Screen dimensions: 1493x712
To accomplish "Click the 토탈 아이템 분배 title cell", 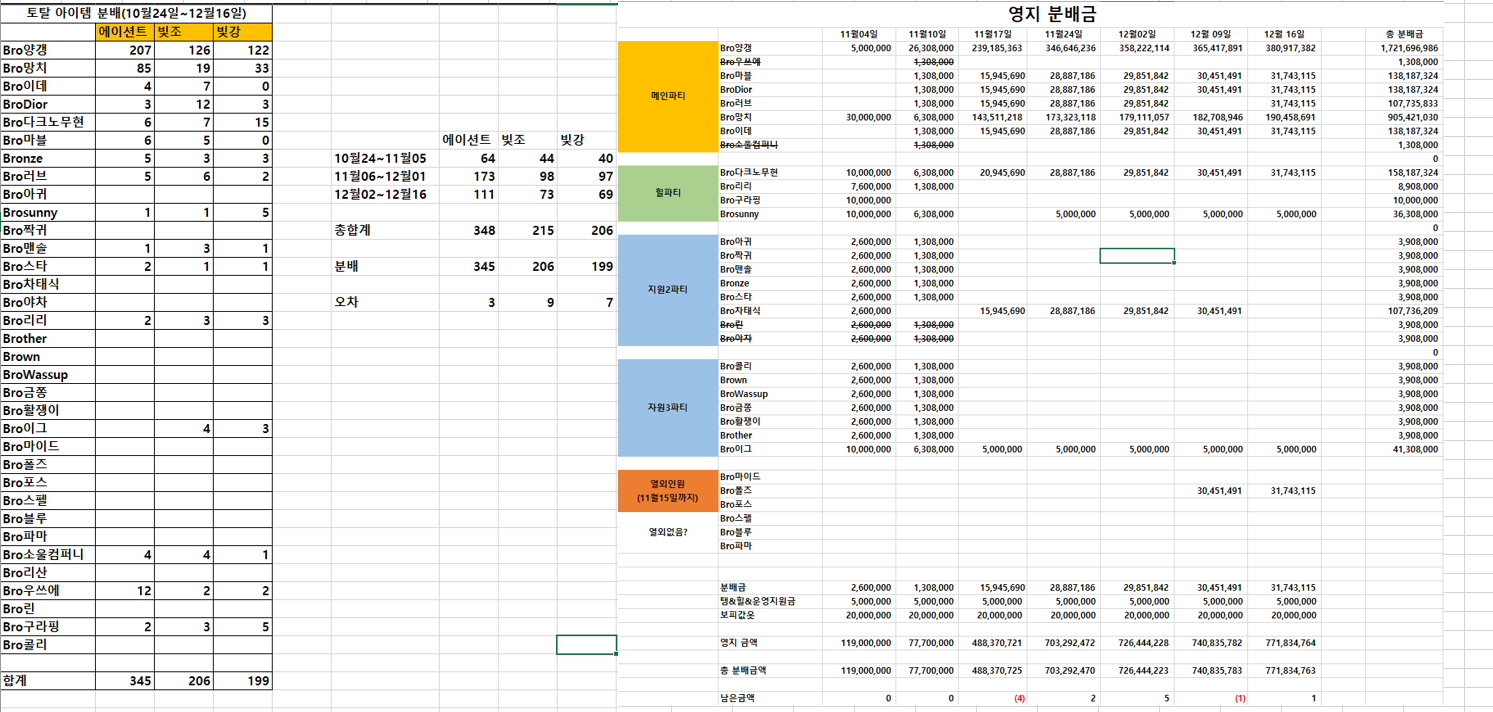I will point(136,13).
